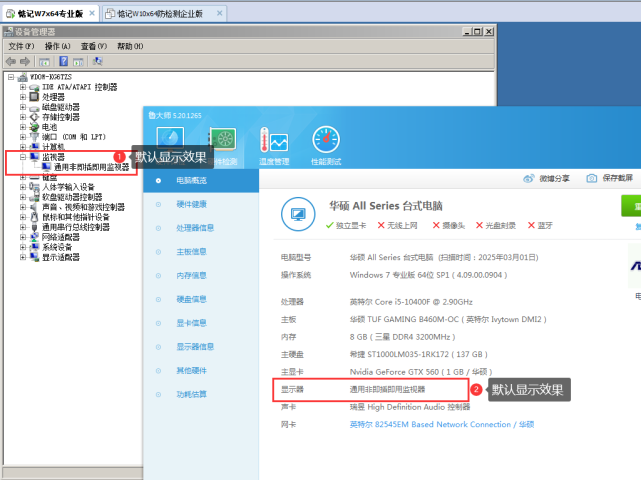Expand the 网络适配器 tree node
The image size is (641, 480).
pos(23,237)
